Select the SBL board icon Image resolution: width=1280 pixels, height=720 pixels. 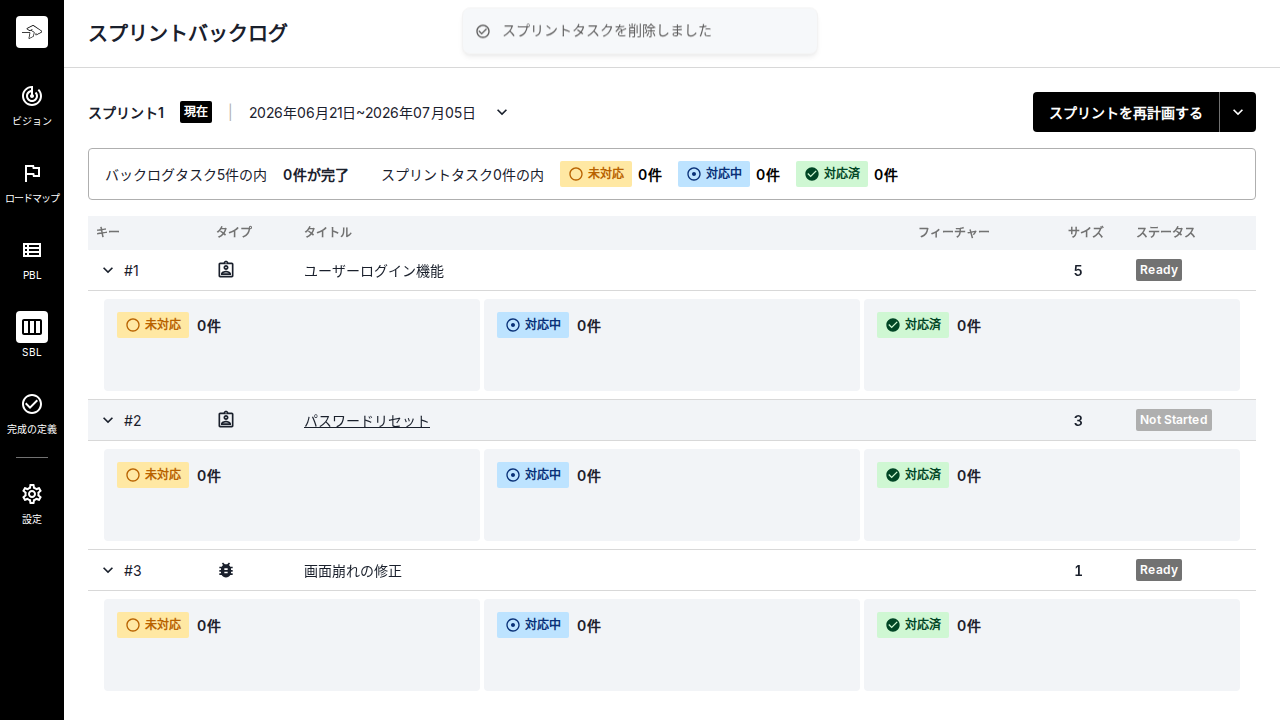[32, 327]
